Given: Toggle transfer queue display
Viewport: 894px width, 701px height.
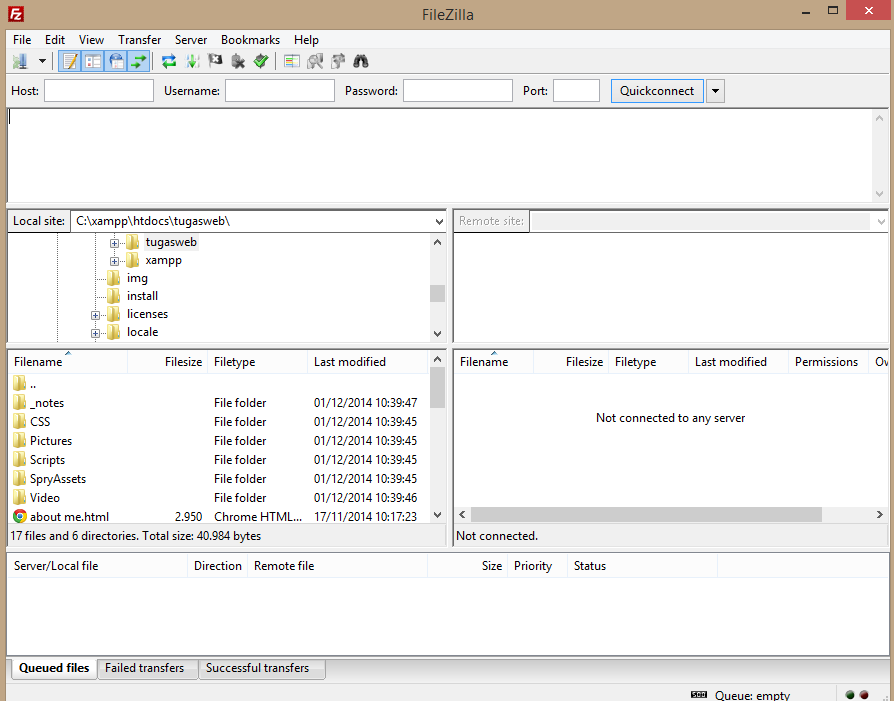Looking at the screenshot, I should point(139,61).
